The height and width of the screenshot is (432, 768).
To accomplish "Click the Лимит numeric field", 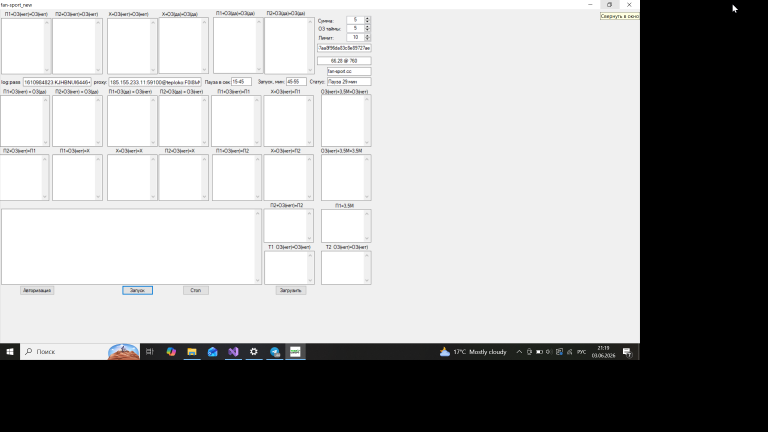I will (x=356, y=37).
